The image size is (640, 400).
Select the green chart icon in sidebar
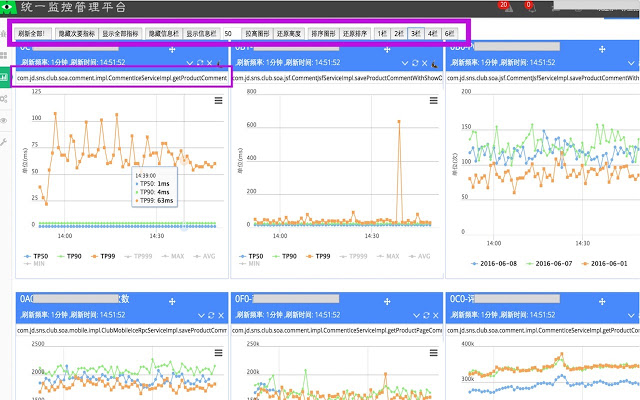click(x=4, y=77)
